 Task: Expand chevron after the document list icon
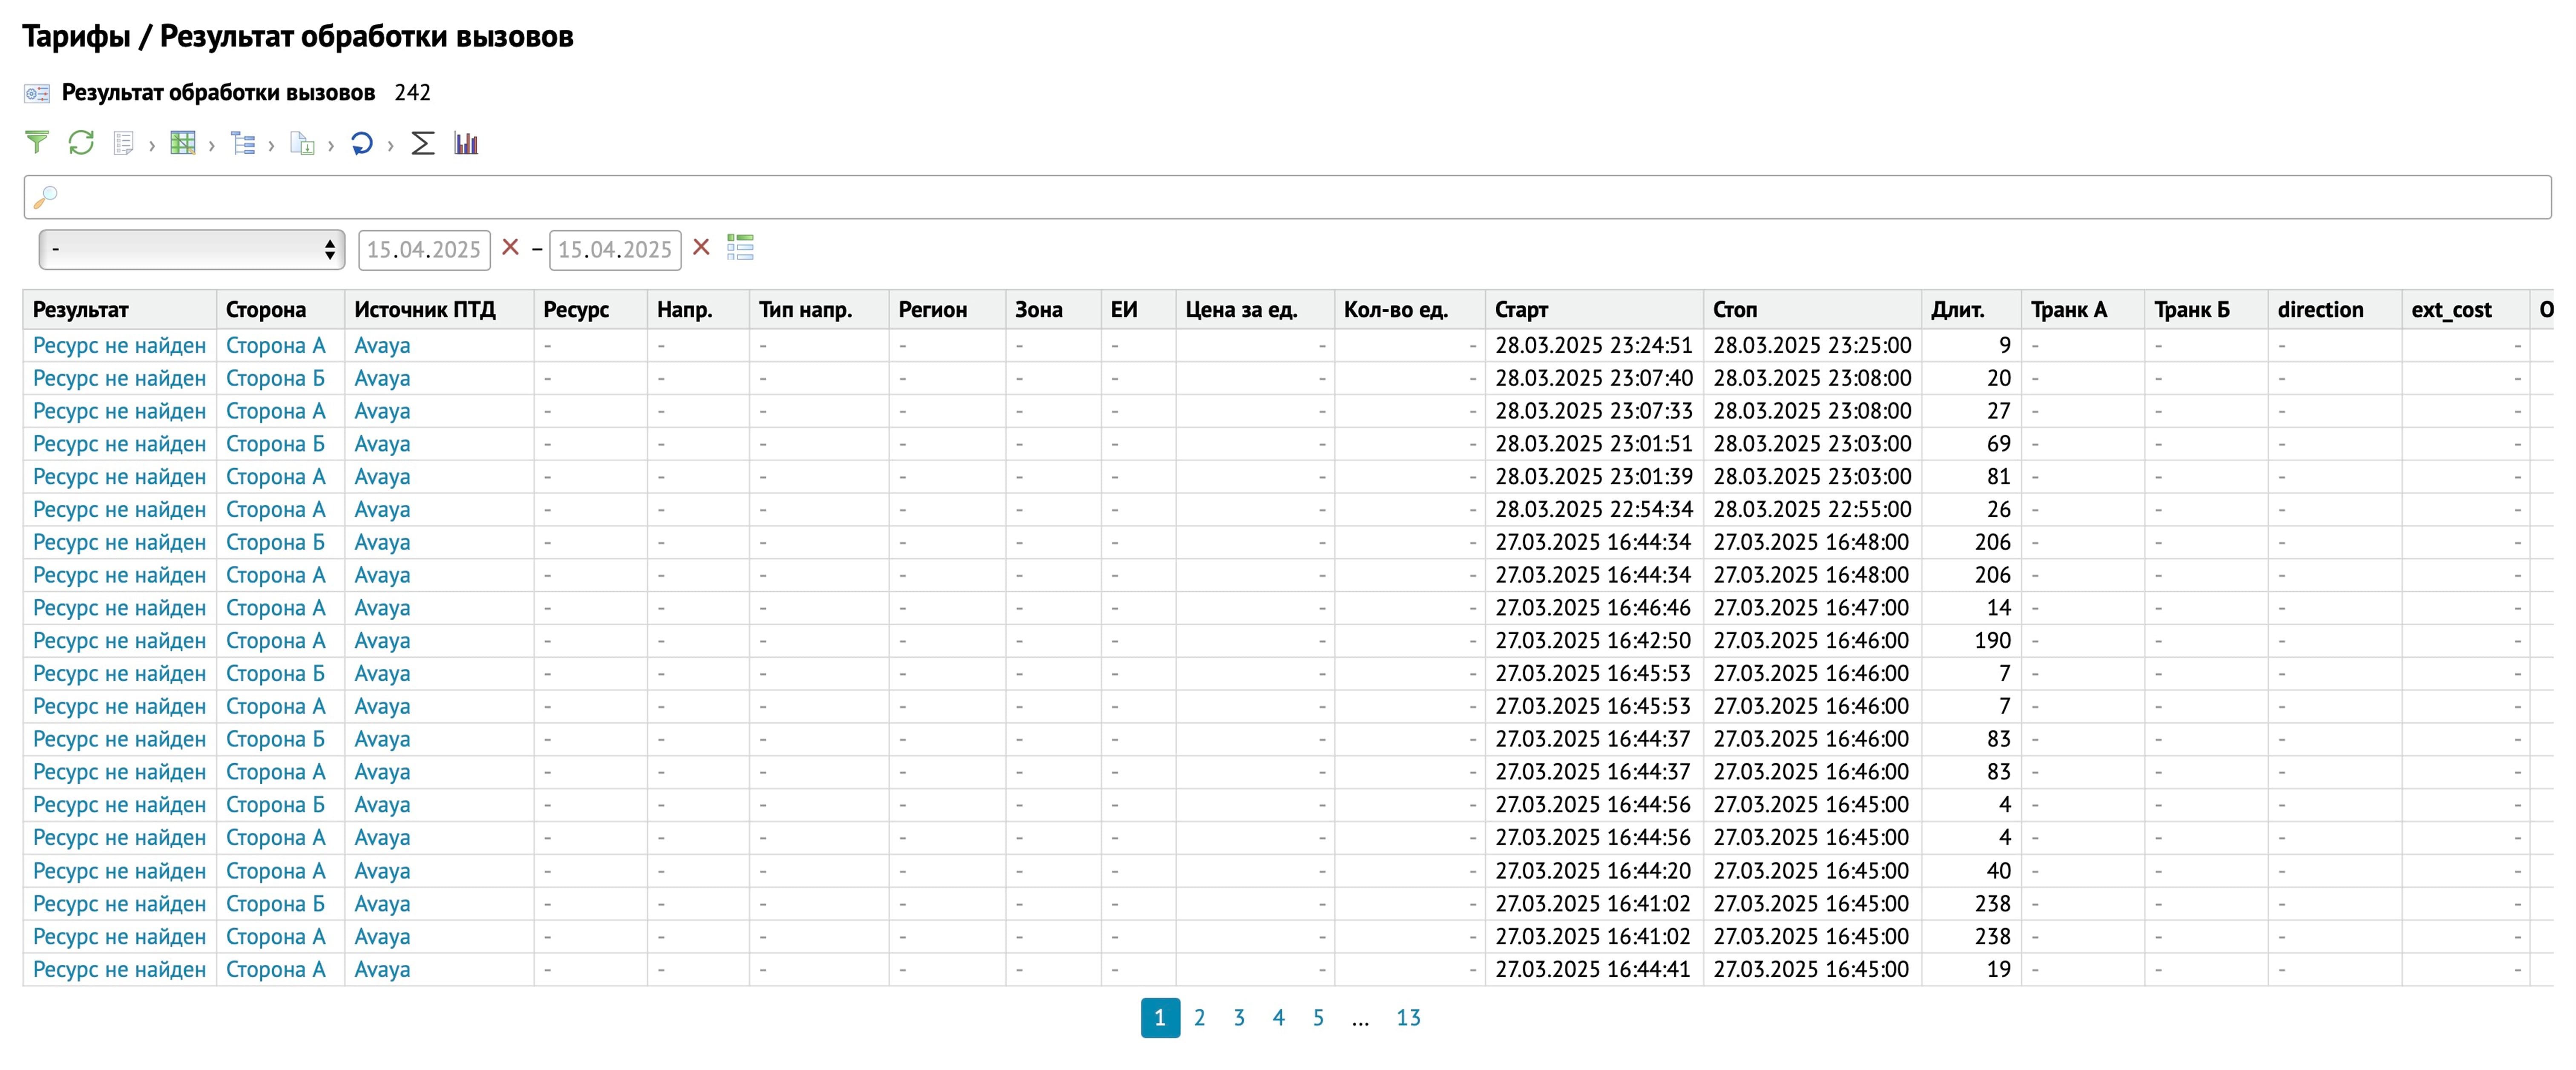point(152,146)
